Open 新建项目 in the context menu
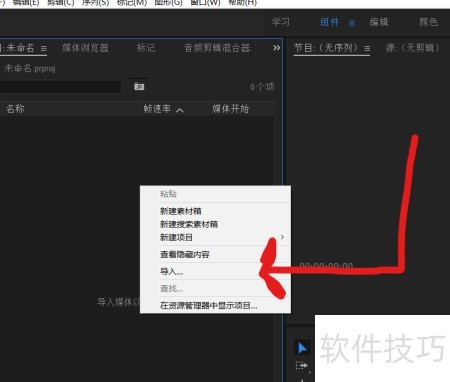 [215, 238]
